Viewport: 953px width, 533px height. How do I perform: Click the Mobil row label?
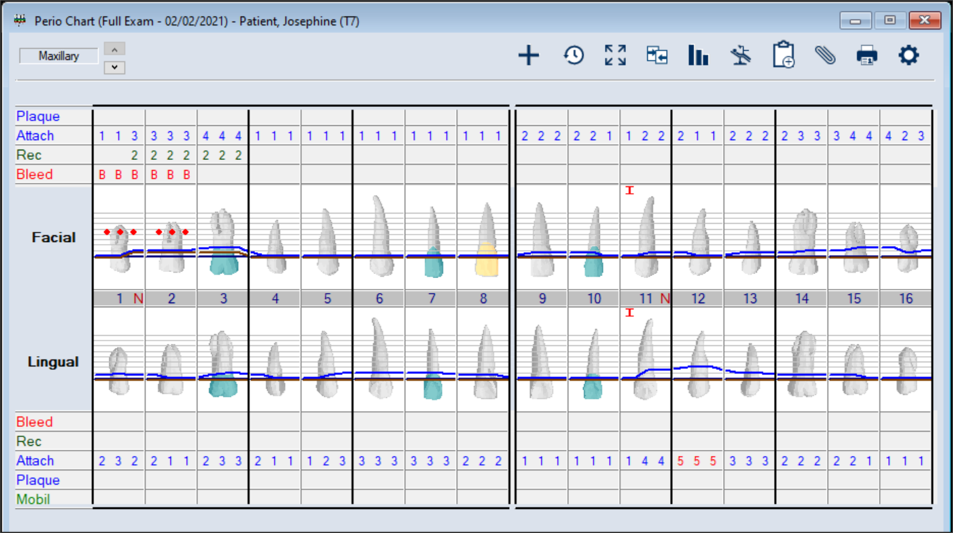tap(33, 499)
